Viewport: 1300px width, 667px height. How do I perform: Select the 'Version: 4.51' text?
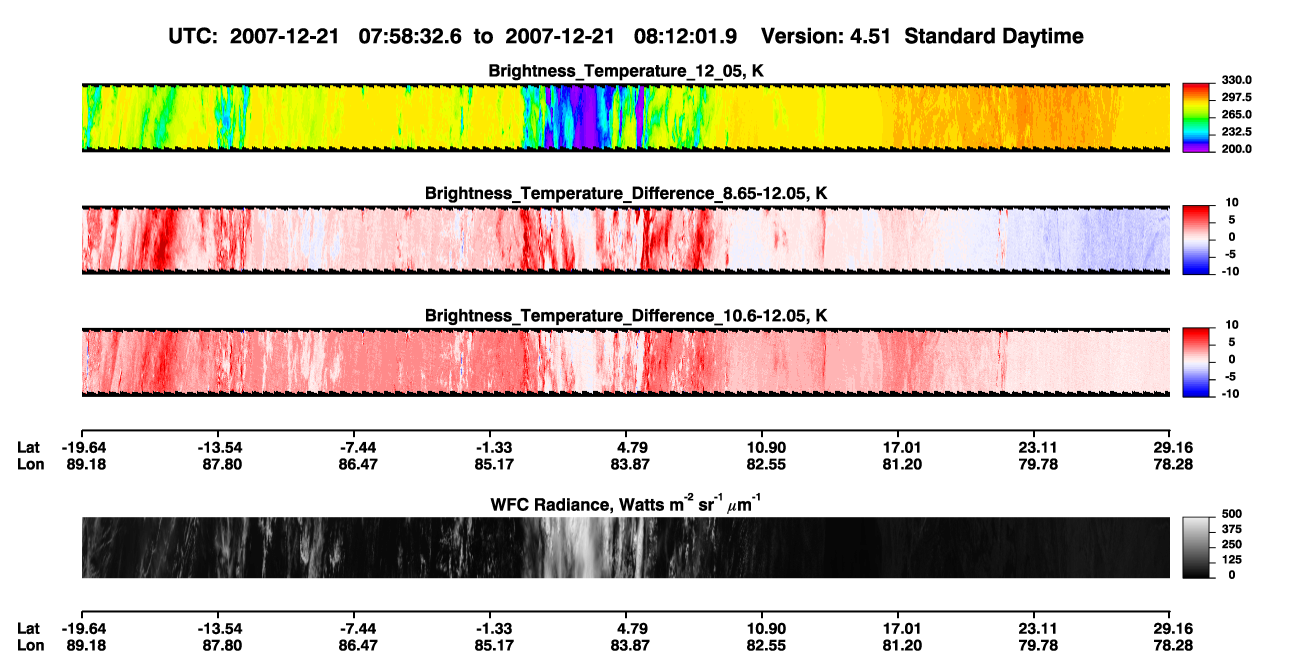[827, 36]
